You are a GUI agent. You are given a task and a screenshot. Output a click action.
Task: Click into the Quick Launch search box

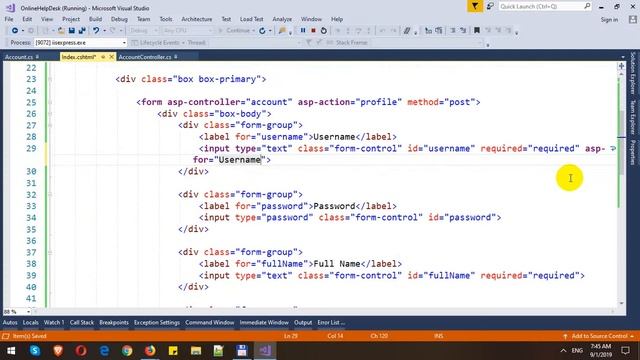[544, 6]
